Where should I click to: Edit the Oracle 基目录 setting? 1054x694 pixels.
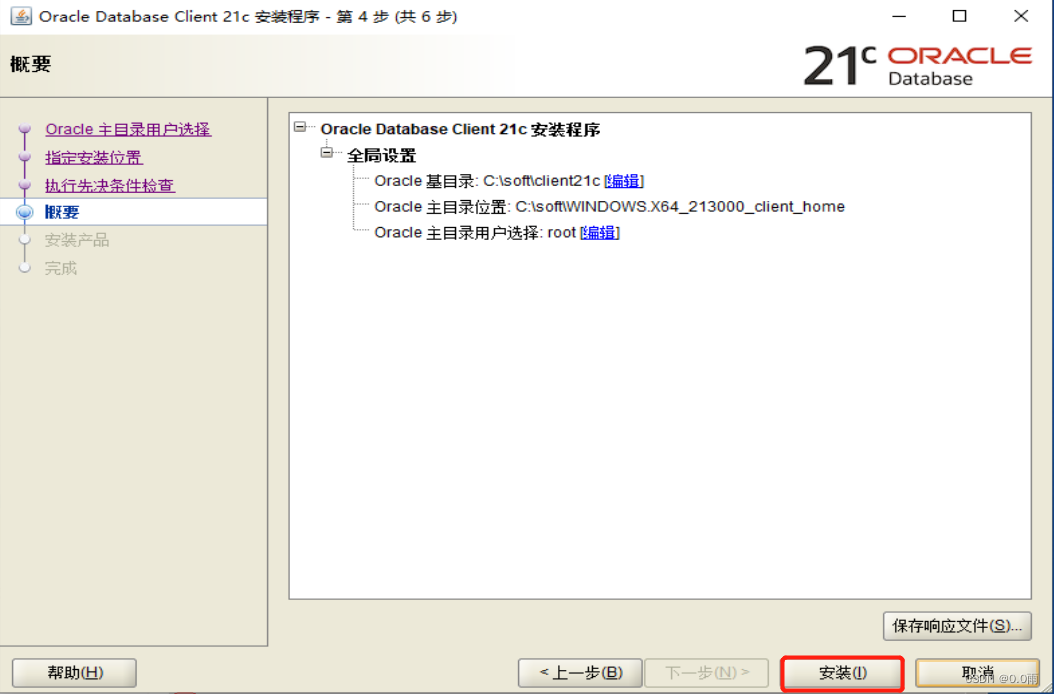[x=624, y=181]
